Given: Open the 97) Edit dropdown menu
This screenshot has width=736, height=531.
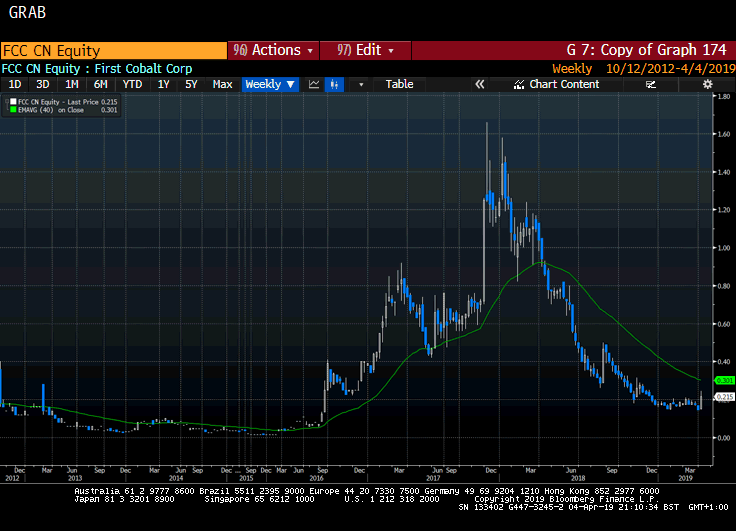Looking at the screenshot, I should tap(365, 50).
